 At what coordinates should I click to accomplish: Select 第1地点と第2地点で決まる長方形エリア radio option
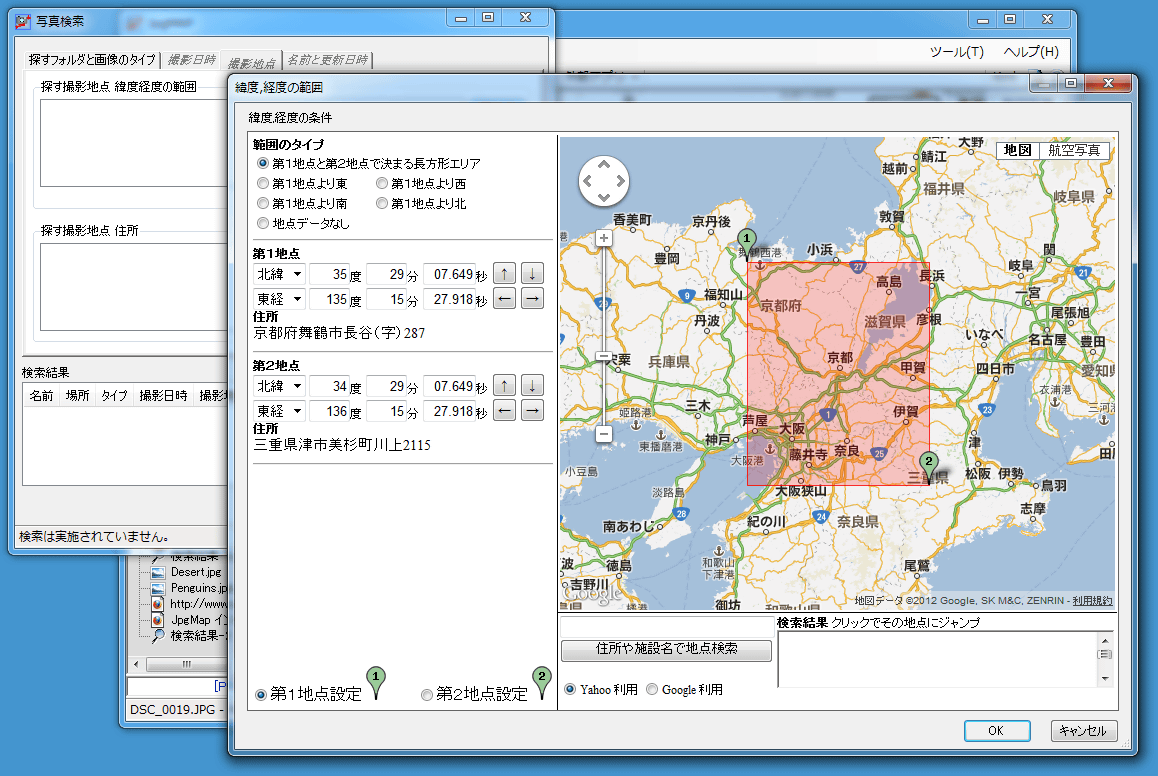tap(262, 163)
